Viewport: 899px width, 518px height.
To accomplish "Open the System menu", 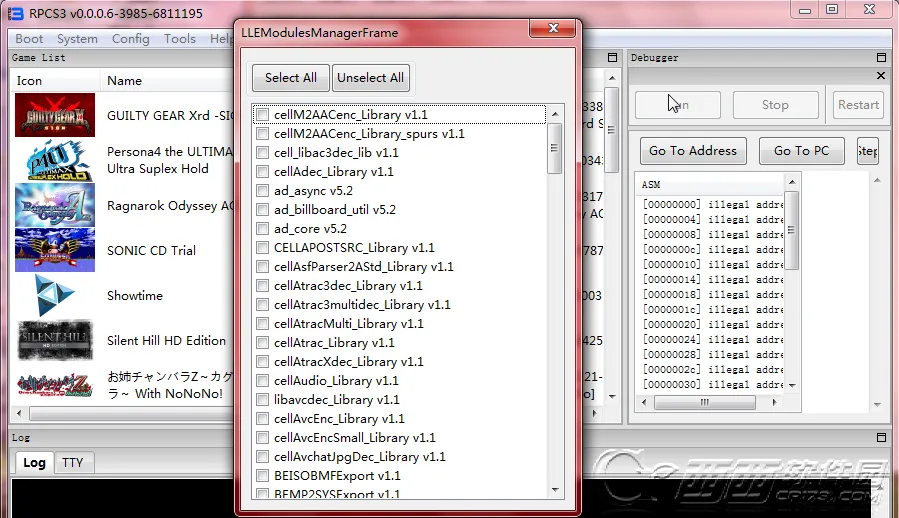I will (x=77, y=38).
